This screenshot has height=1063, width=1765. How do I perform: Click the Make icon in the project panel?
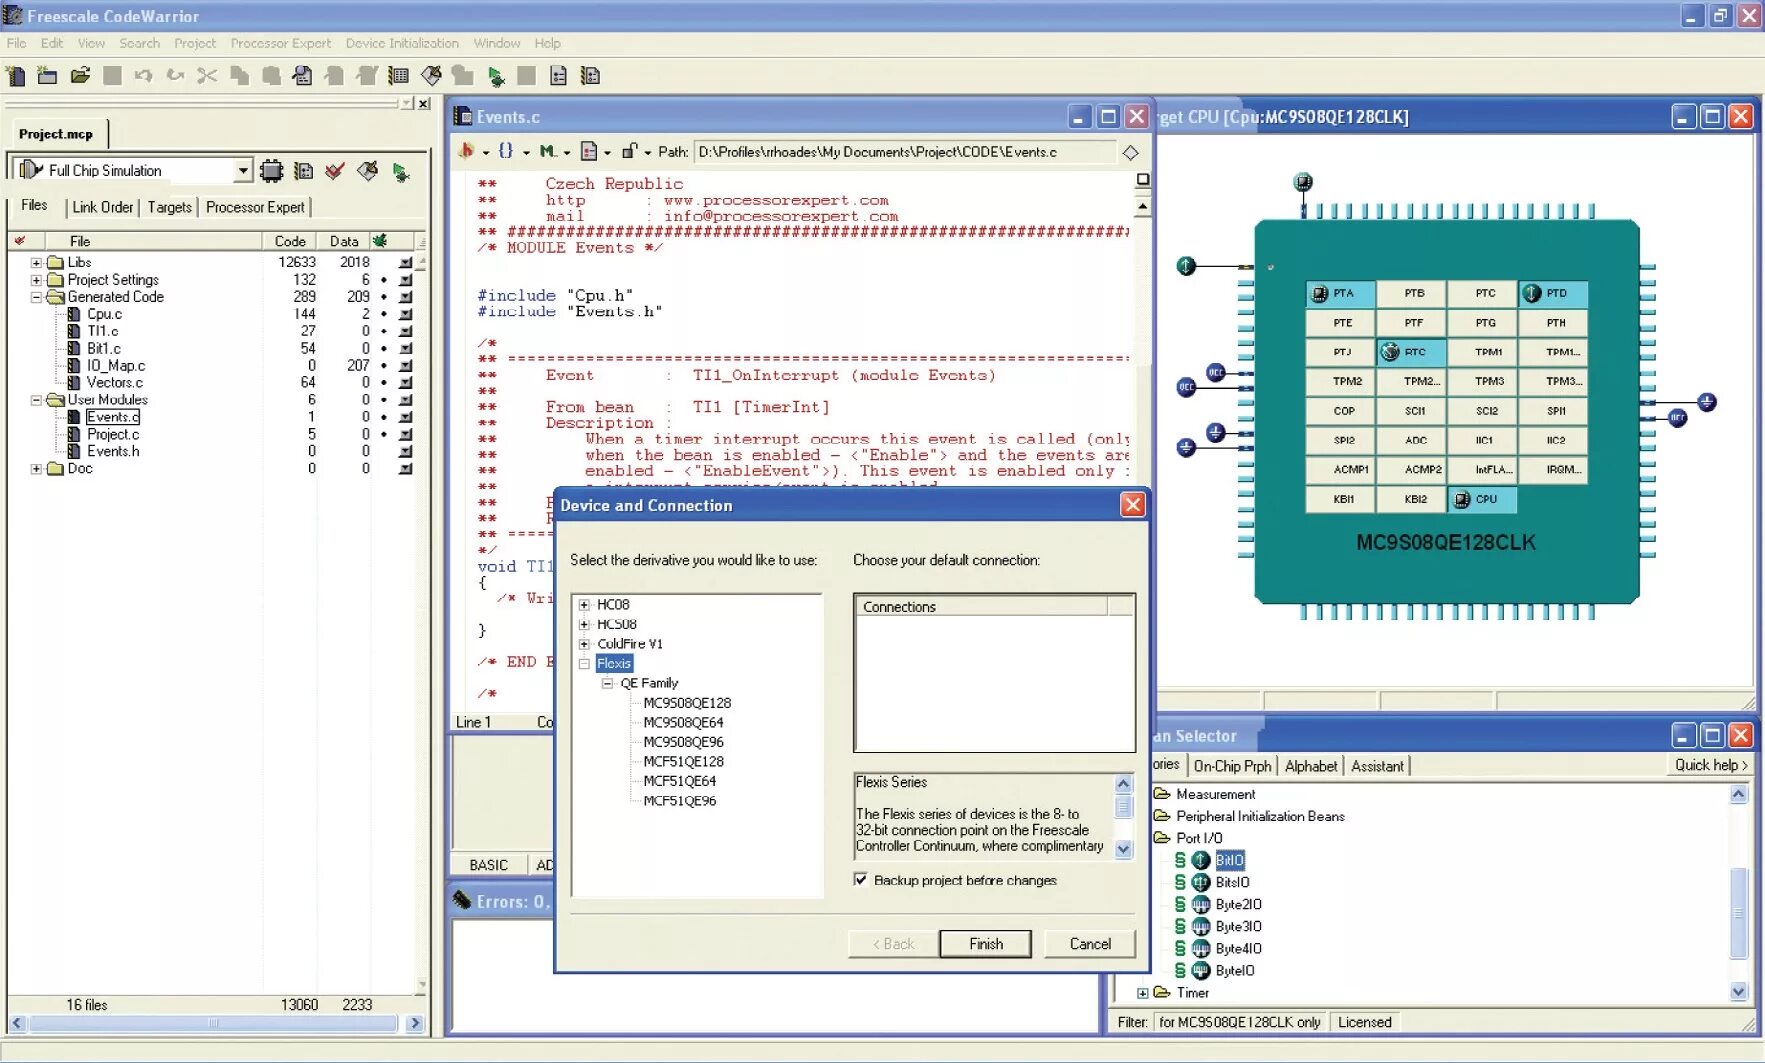368,171
